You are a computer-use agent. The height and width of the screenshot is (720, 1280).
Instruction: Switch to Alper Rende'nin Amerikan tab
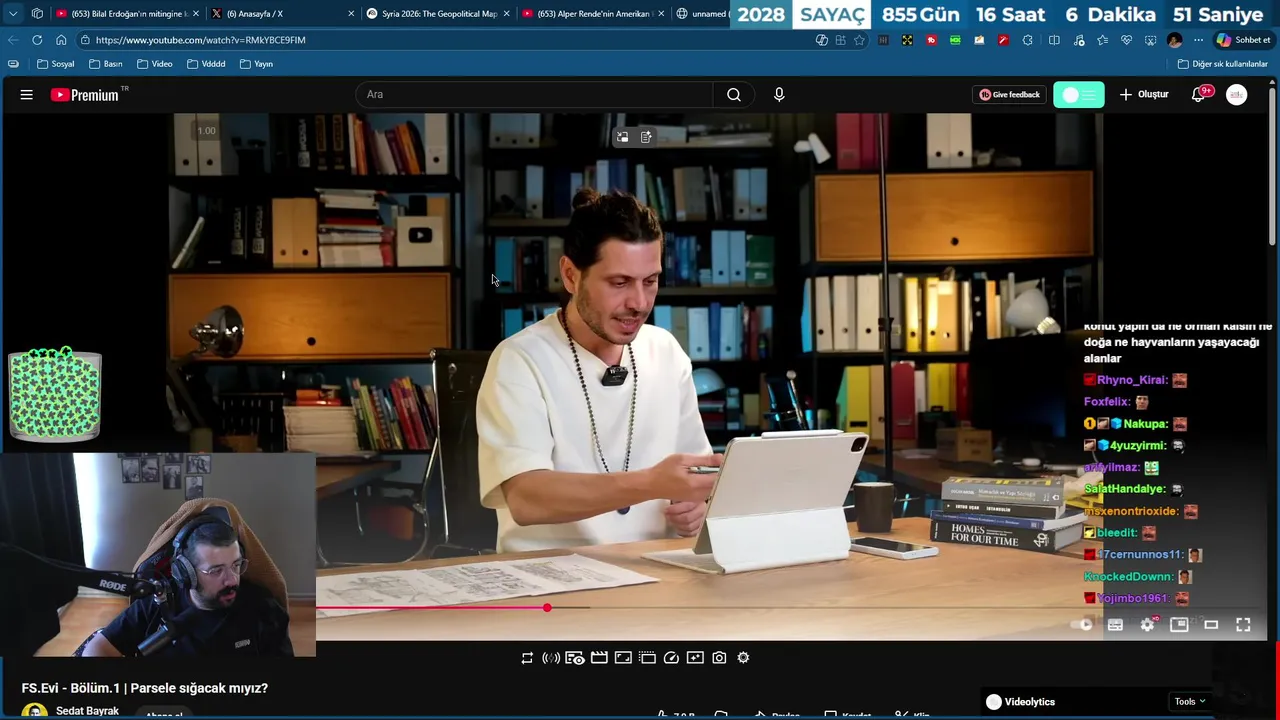tap(594, 14)
